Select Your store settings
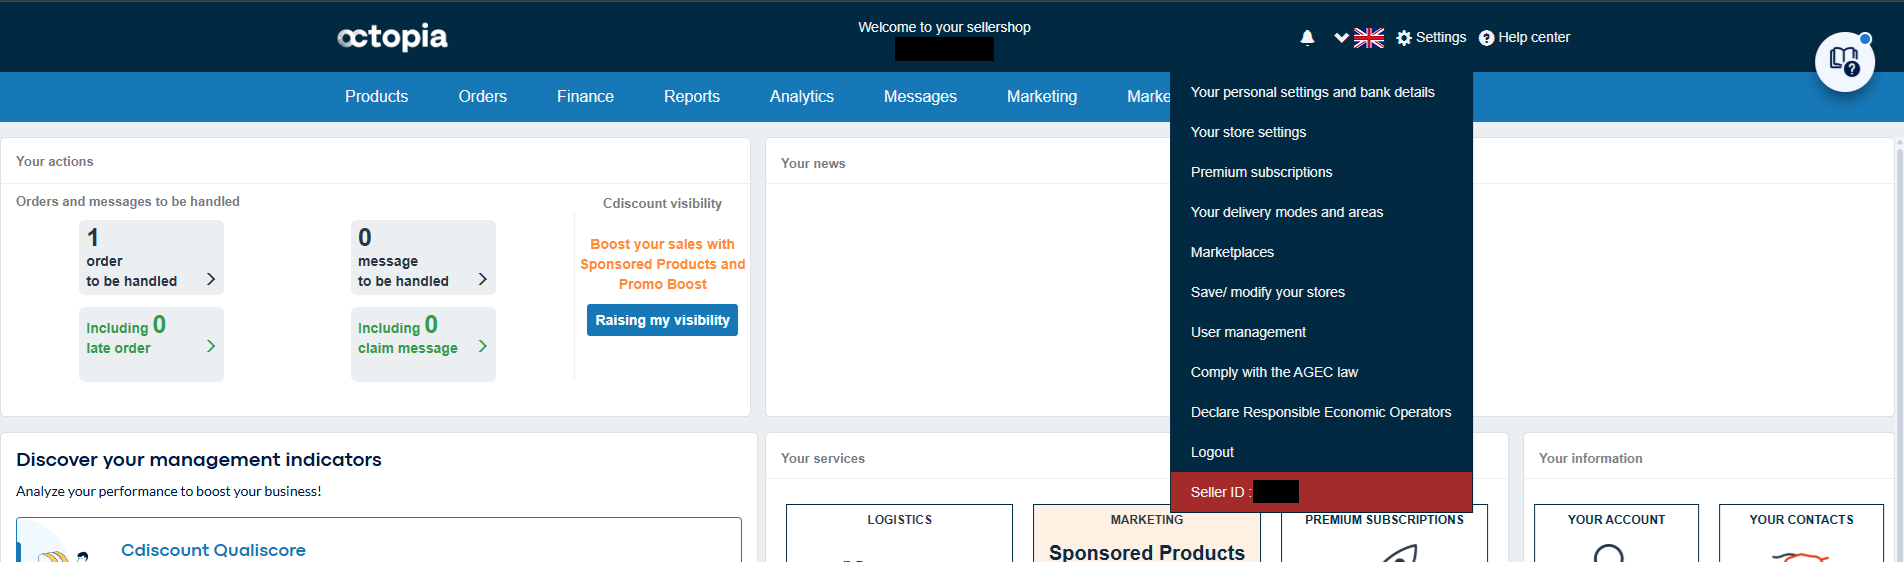1904x562 pixels. (x=1321, y=132)
